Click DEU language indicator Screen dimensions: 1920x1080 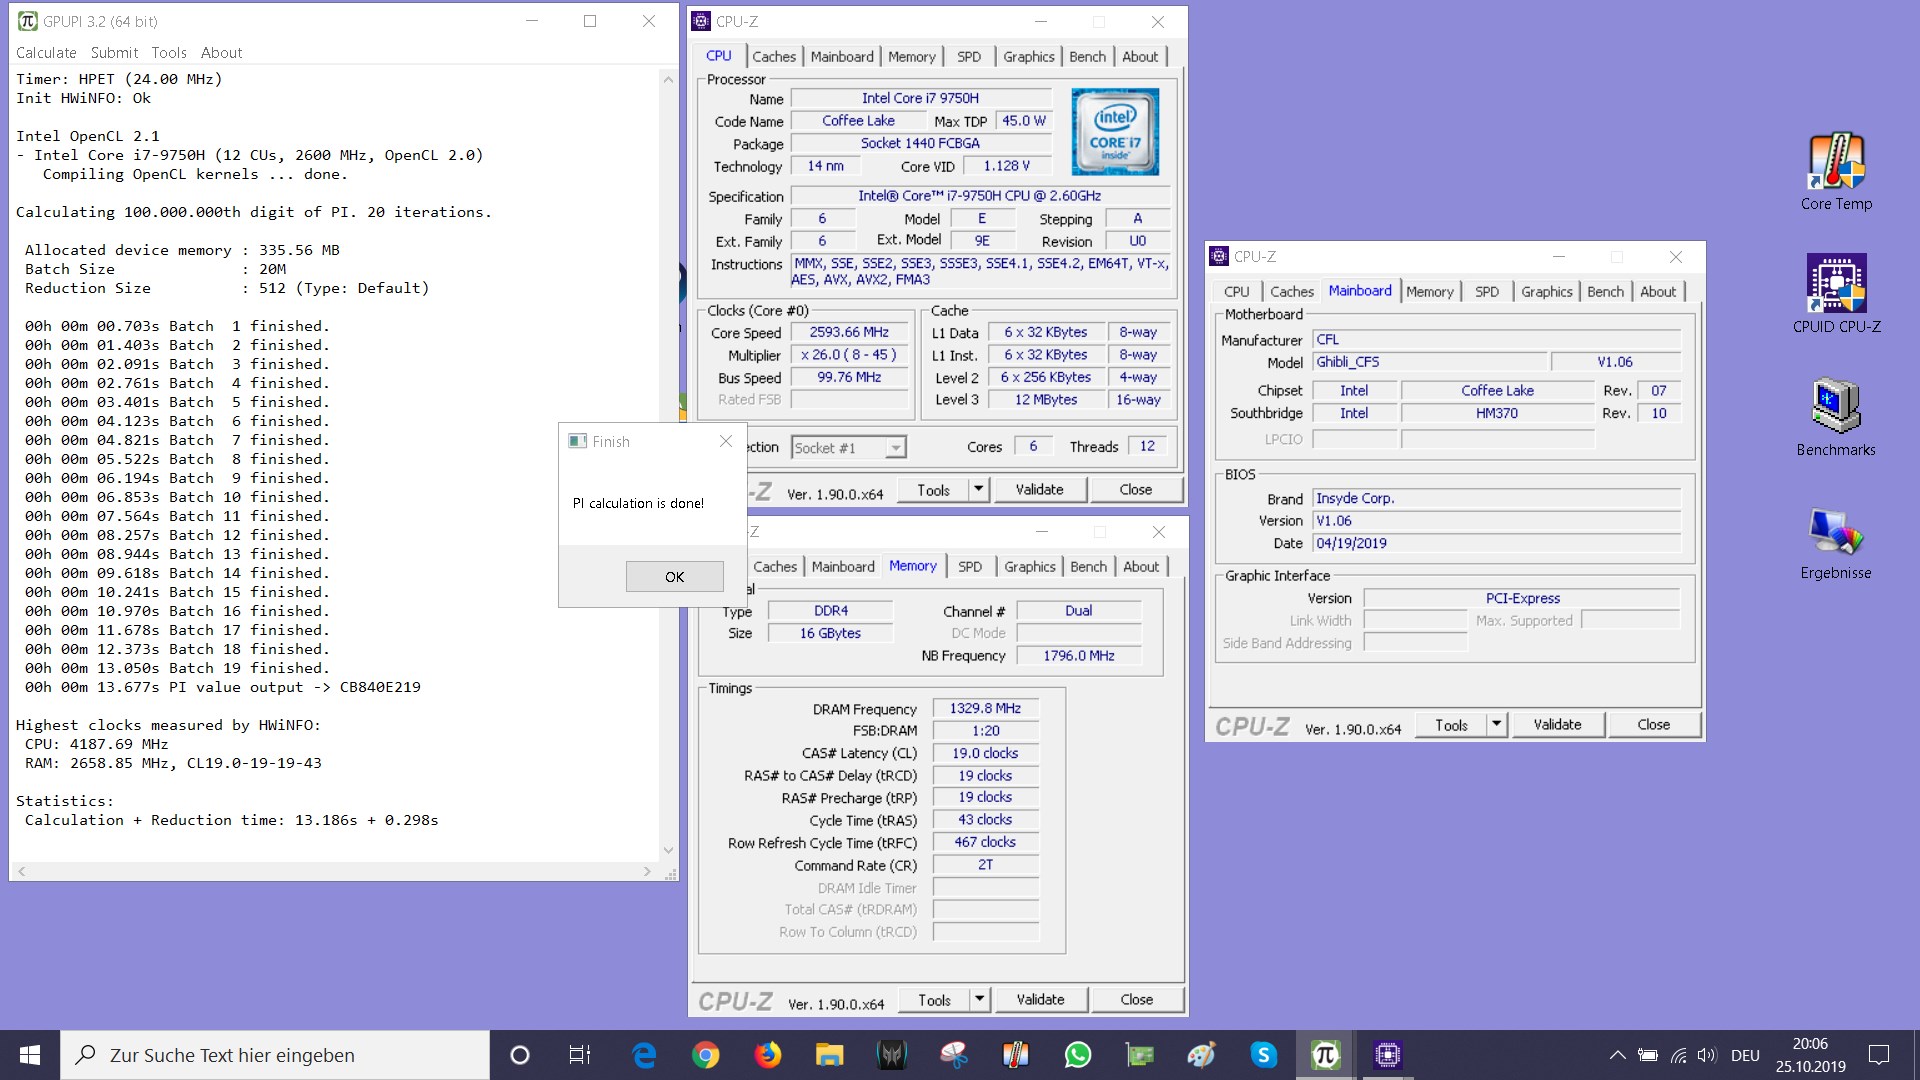coord(1745,1055)
